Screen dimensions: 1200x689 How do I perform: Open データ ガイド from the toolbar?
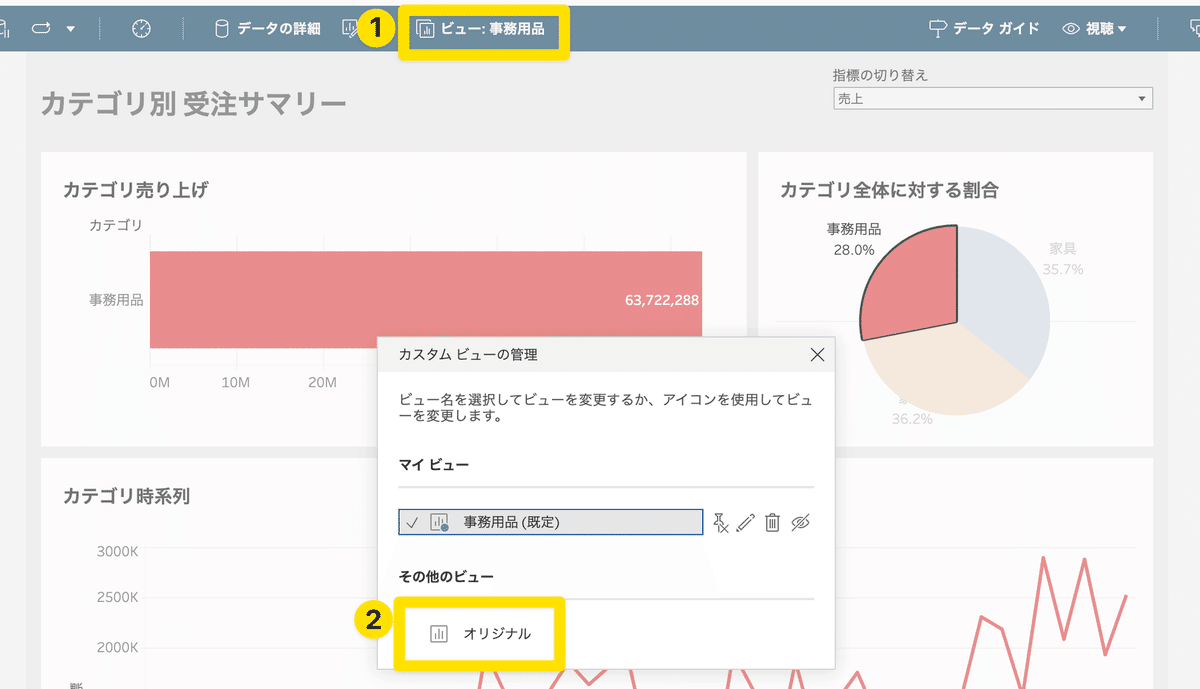981,29
